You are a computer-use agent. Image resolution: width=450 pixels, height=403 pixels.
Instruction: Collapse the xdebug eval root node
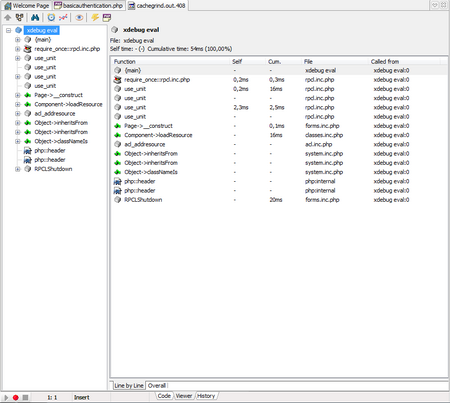click(8, 30)
